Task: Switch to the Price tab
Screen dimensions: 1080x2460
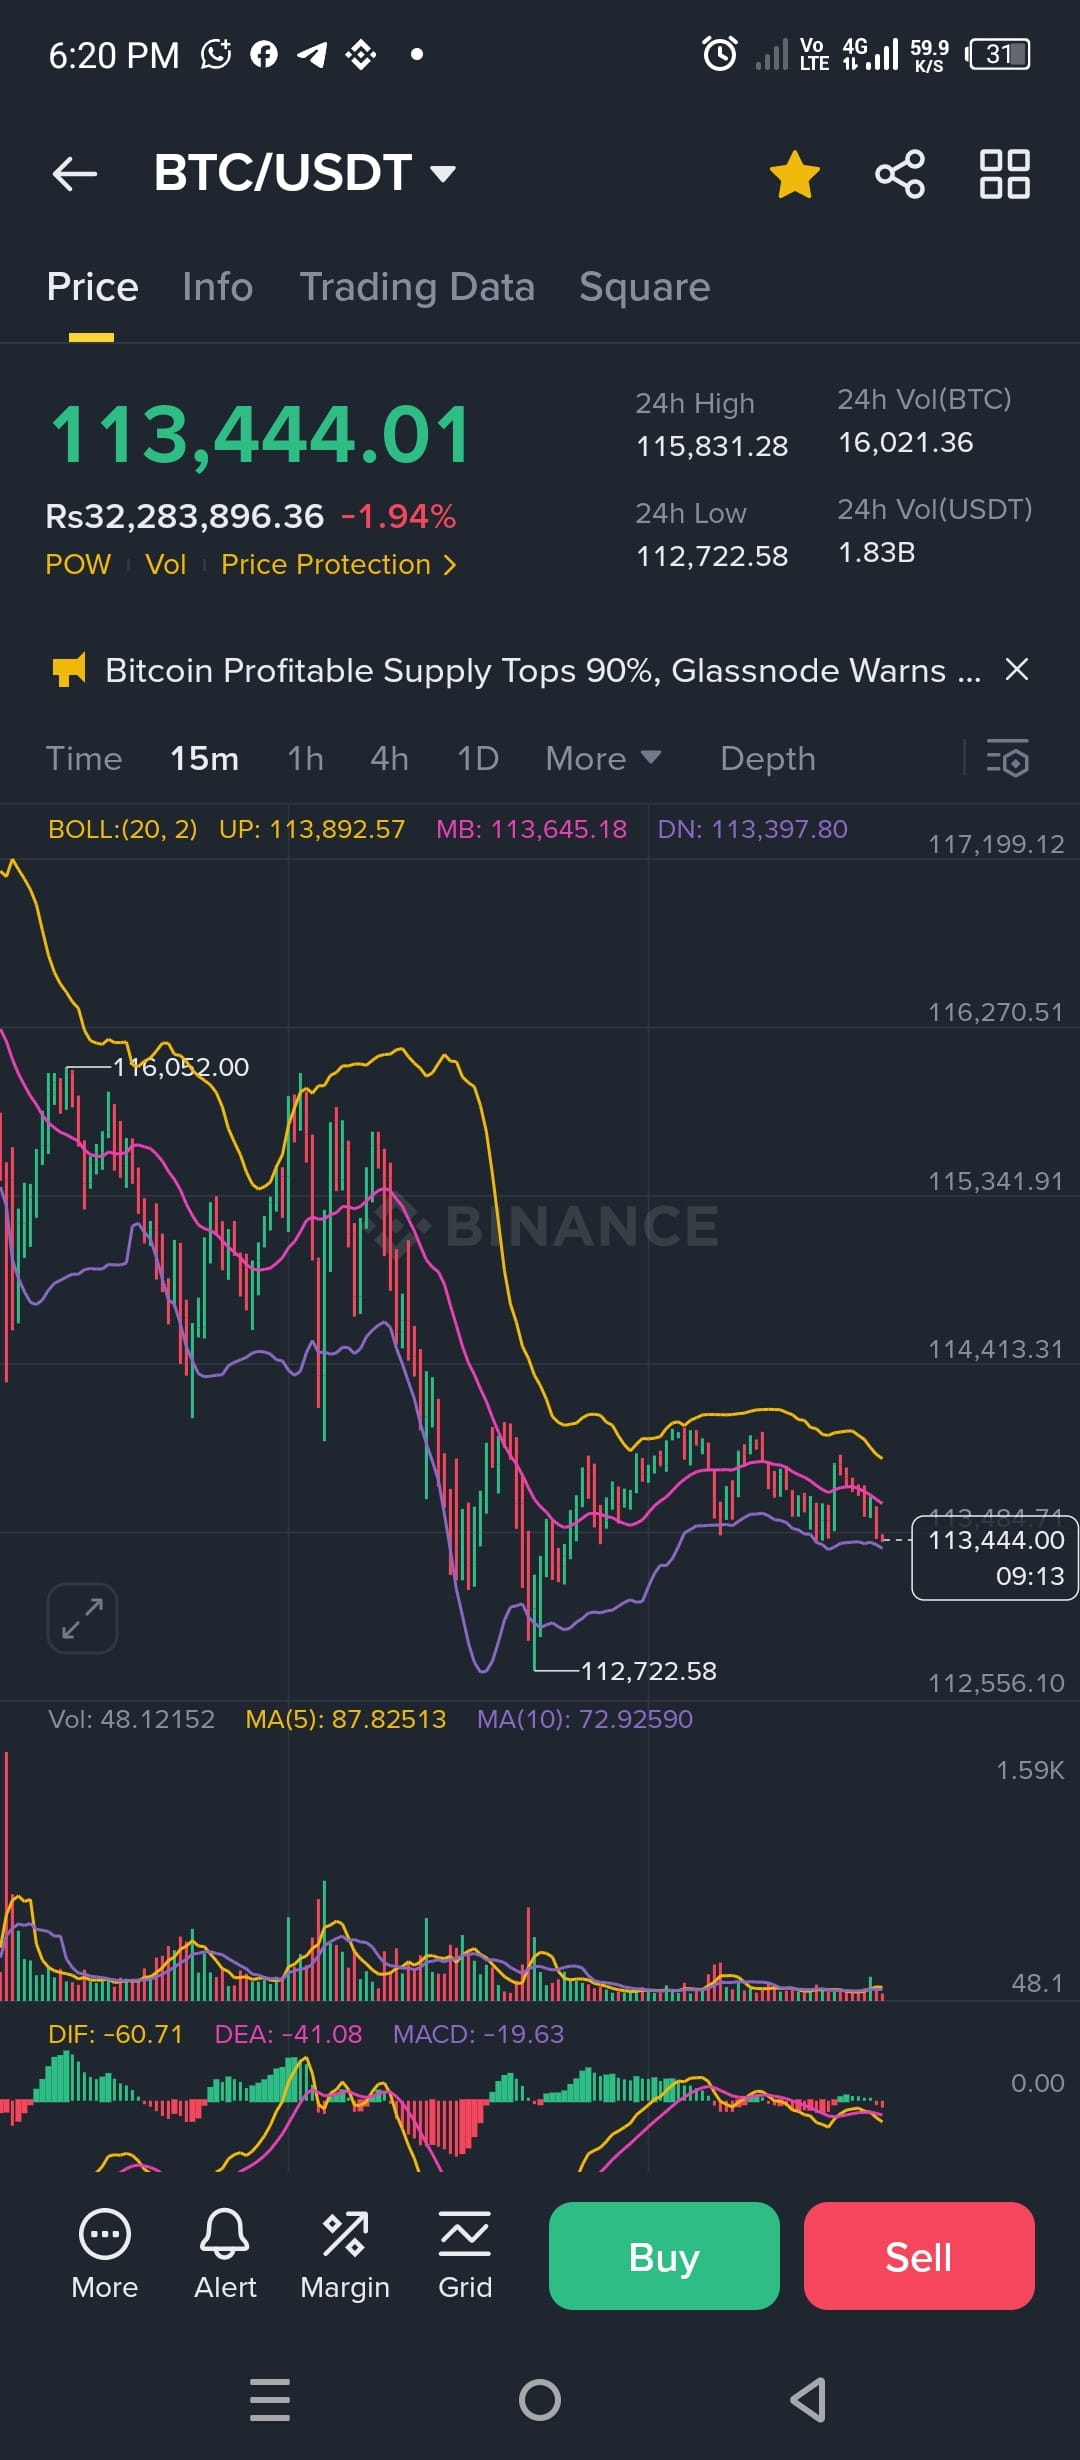Action: click(92, 287)
